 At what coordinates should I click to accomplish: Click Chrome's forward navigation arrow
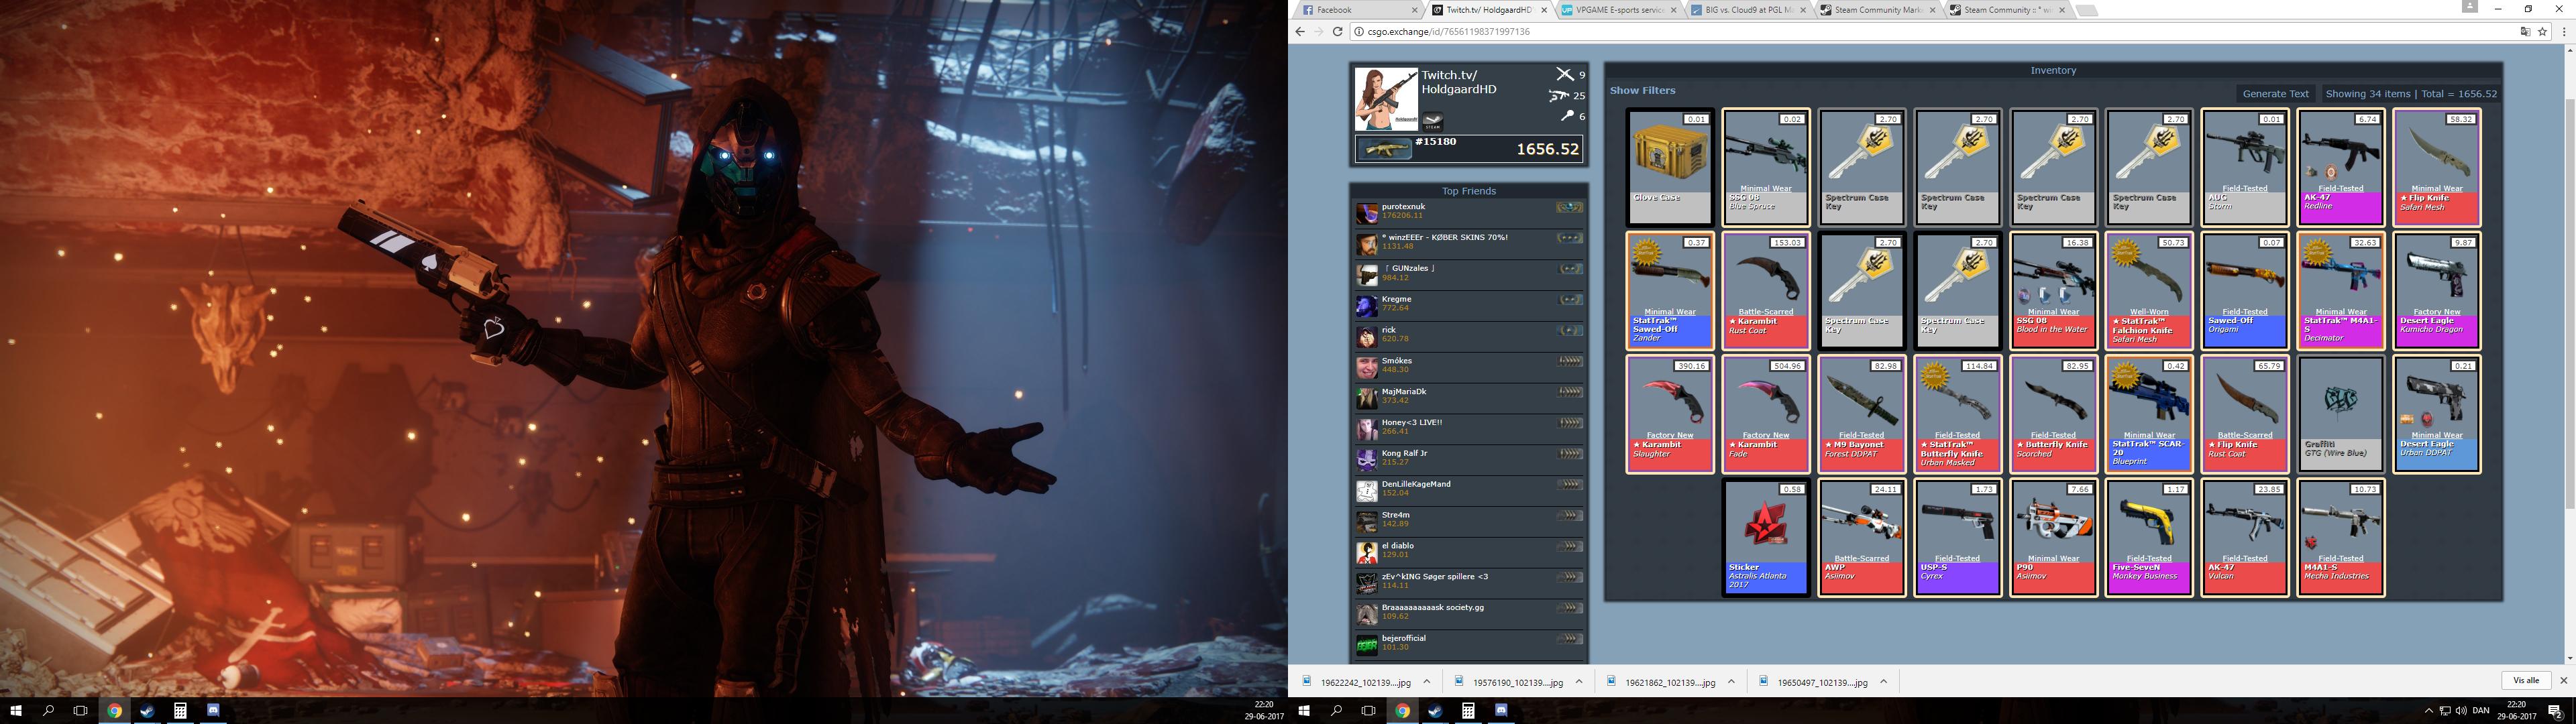[1318, 31]
